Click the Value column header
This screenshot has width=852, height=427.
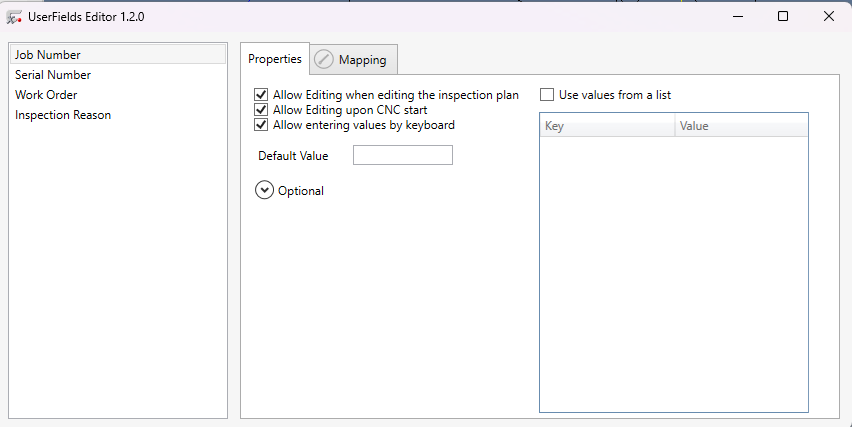740,126
